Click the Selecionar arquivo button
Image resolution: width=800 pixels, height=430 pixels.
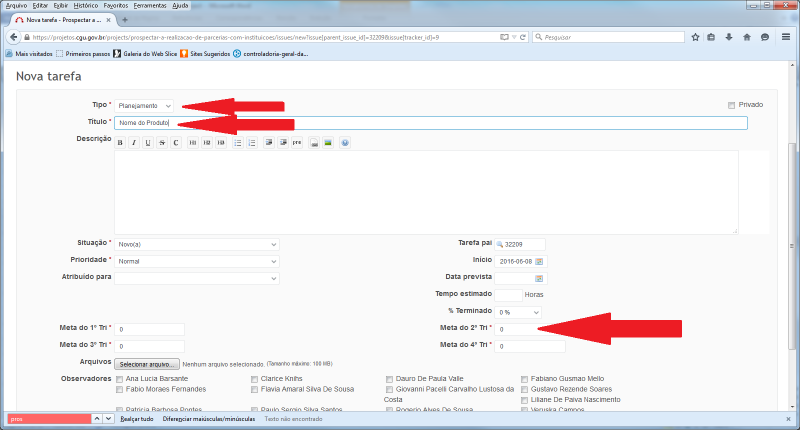(x=147, y=363)
